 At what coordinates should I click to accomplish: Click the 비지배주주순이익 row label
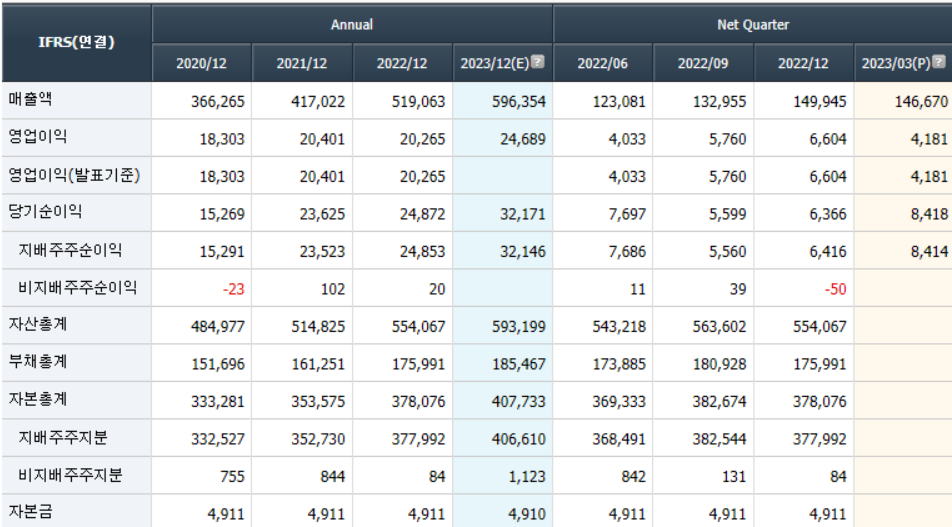click(x=77, y=287)
